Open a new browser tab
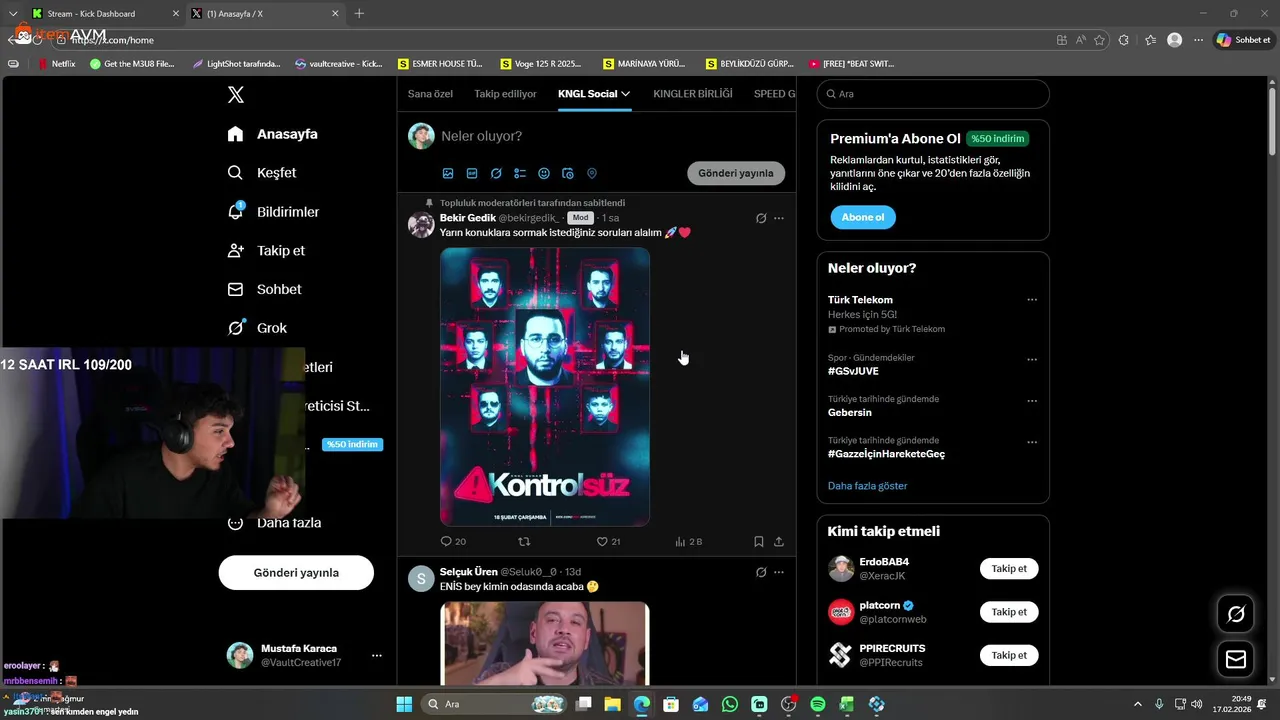Image resolution: width=1280 pixels, height=720 pixels. (359, 14)
